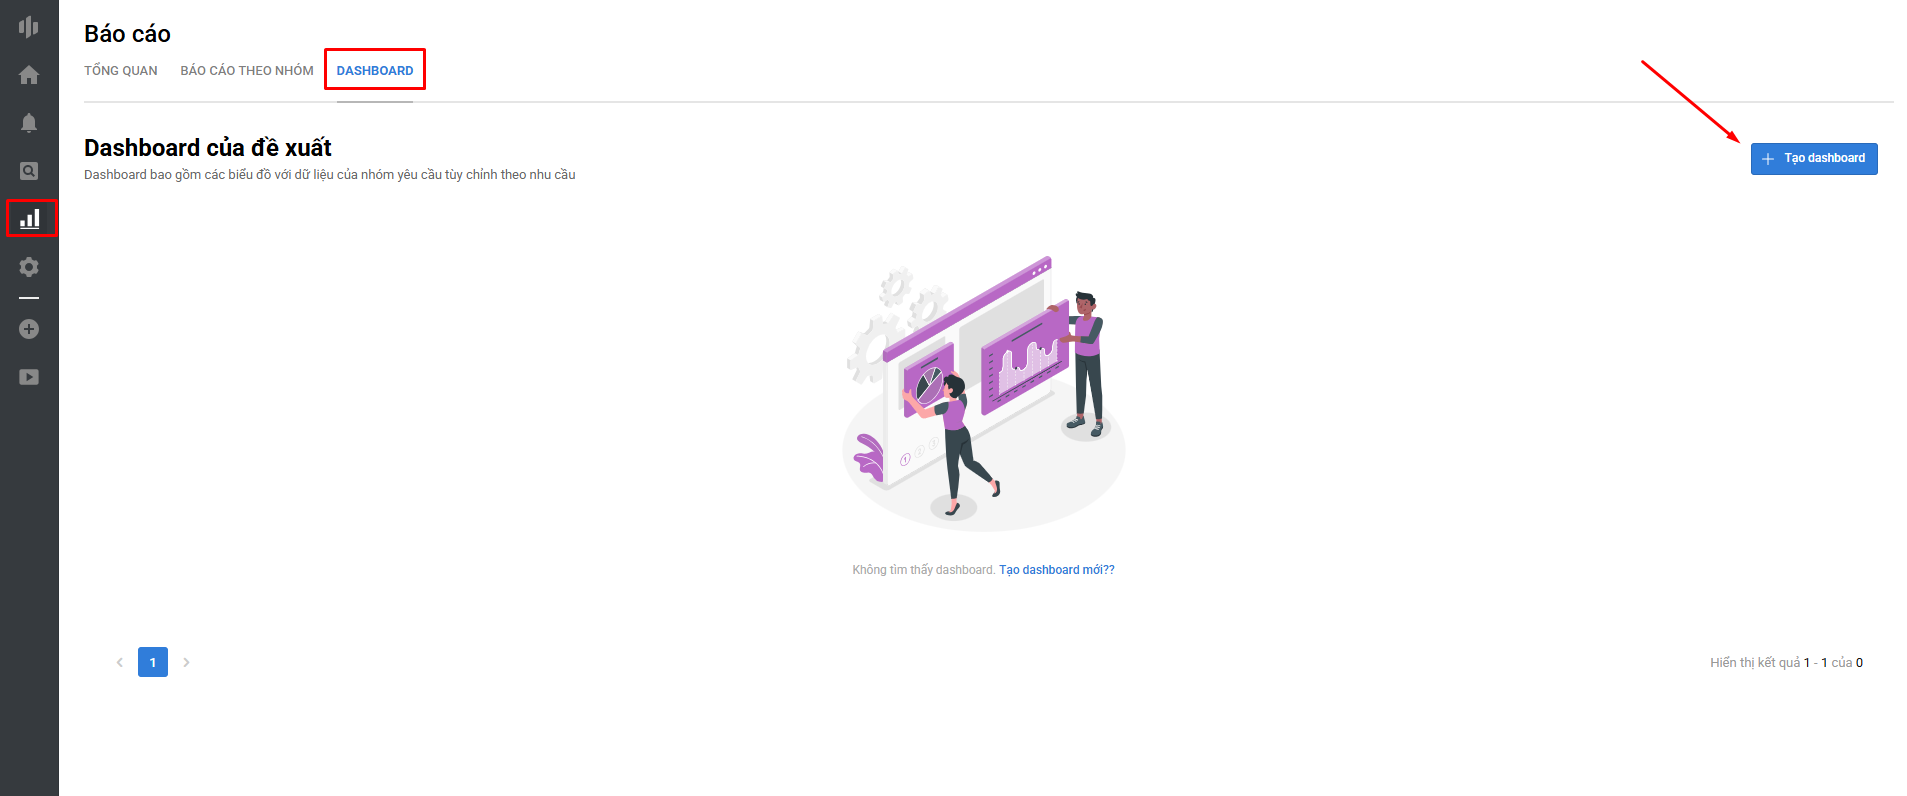Switch to the BÁO CÁO THEO NHÓM tab
This screenshot has width=1907, height=796.
247,71
